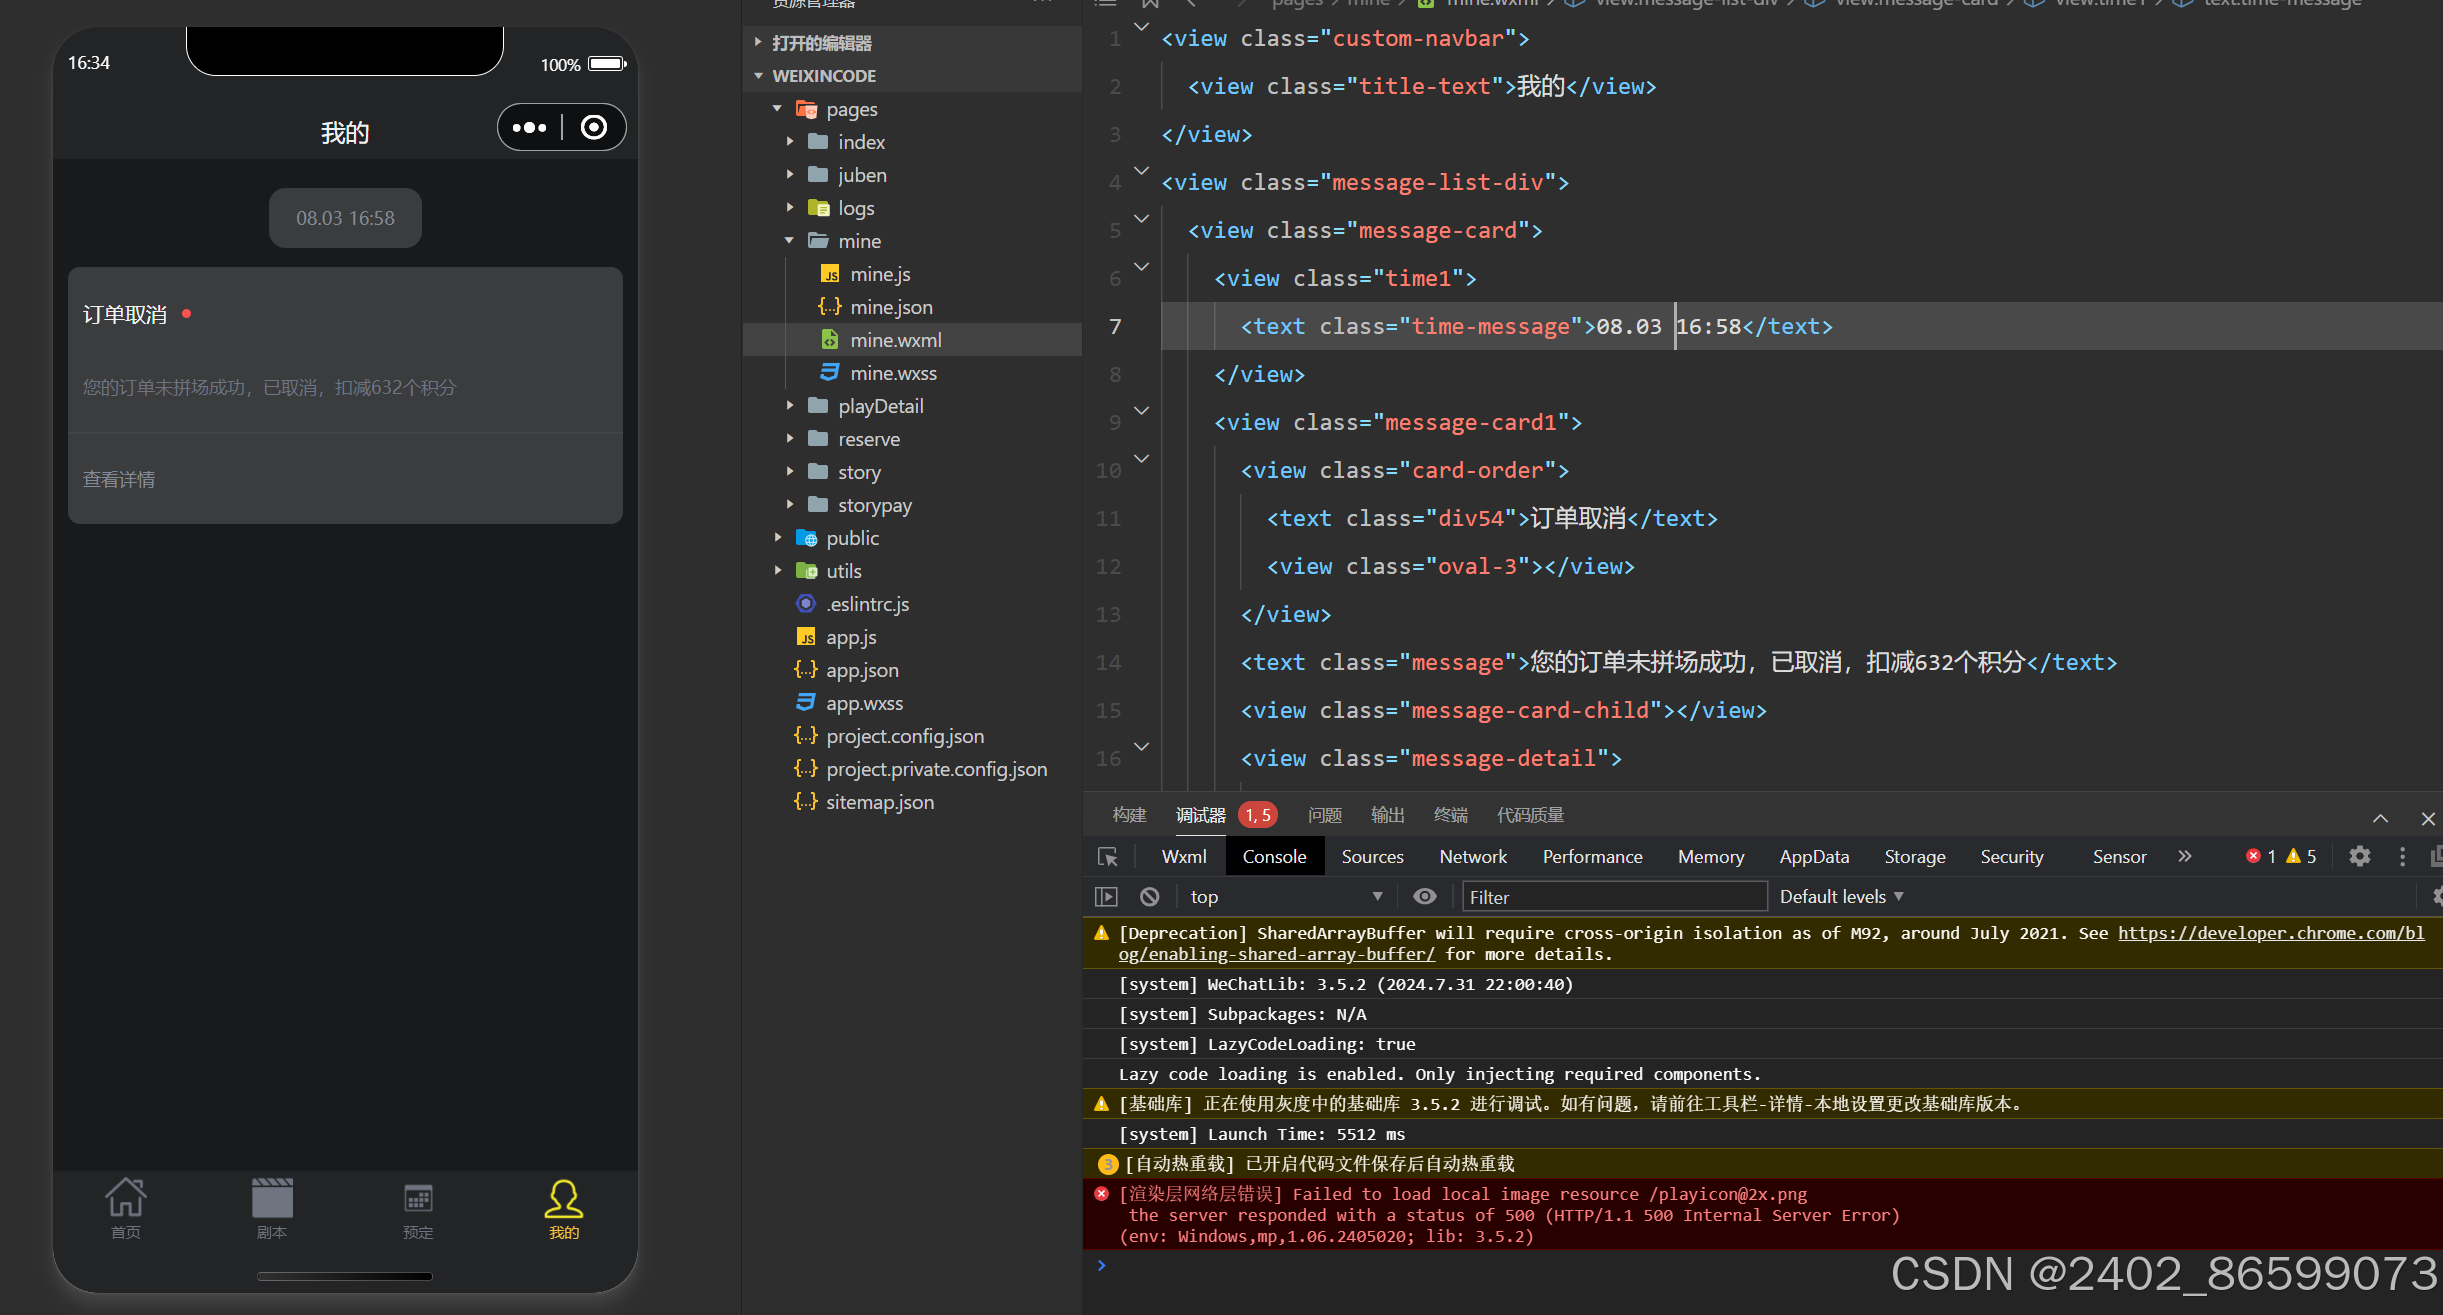Click the element inspector arrow icon

[x=1108, y=857]
